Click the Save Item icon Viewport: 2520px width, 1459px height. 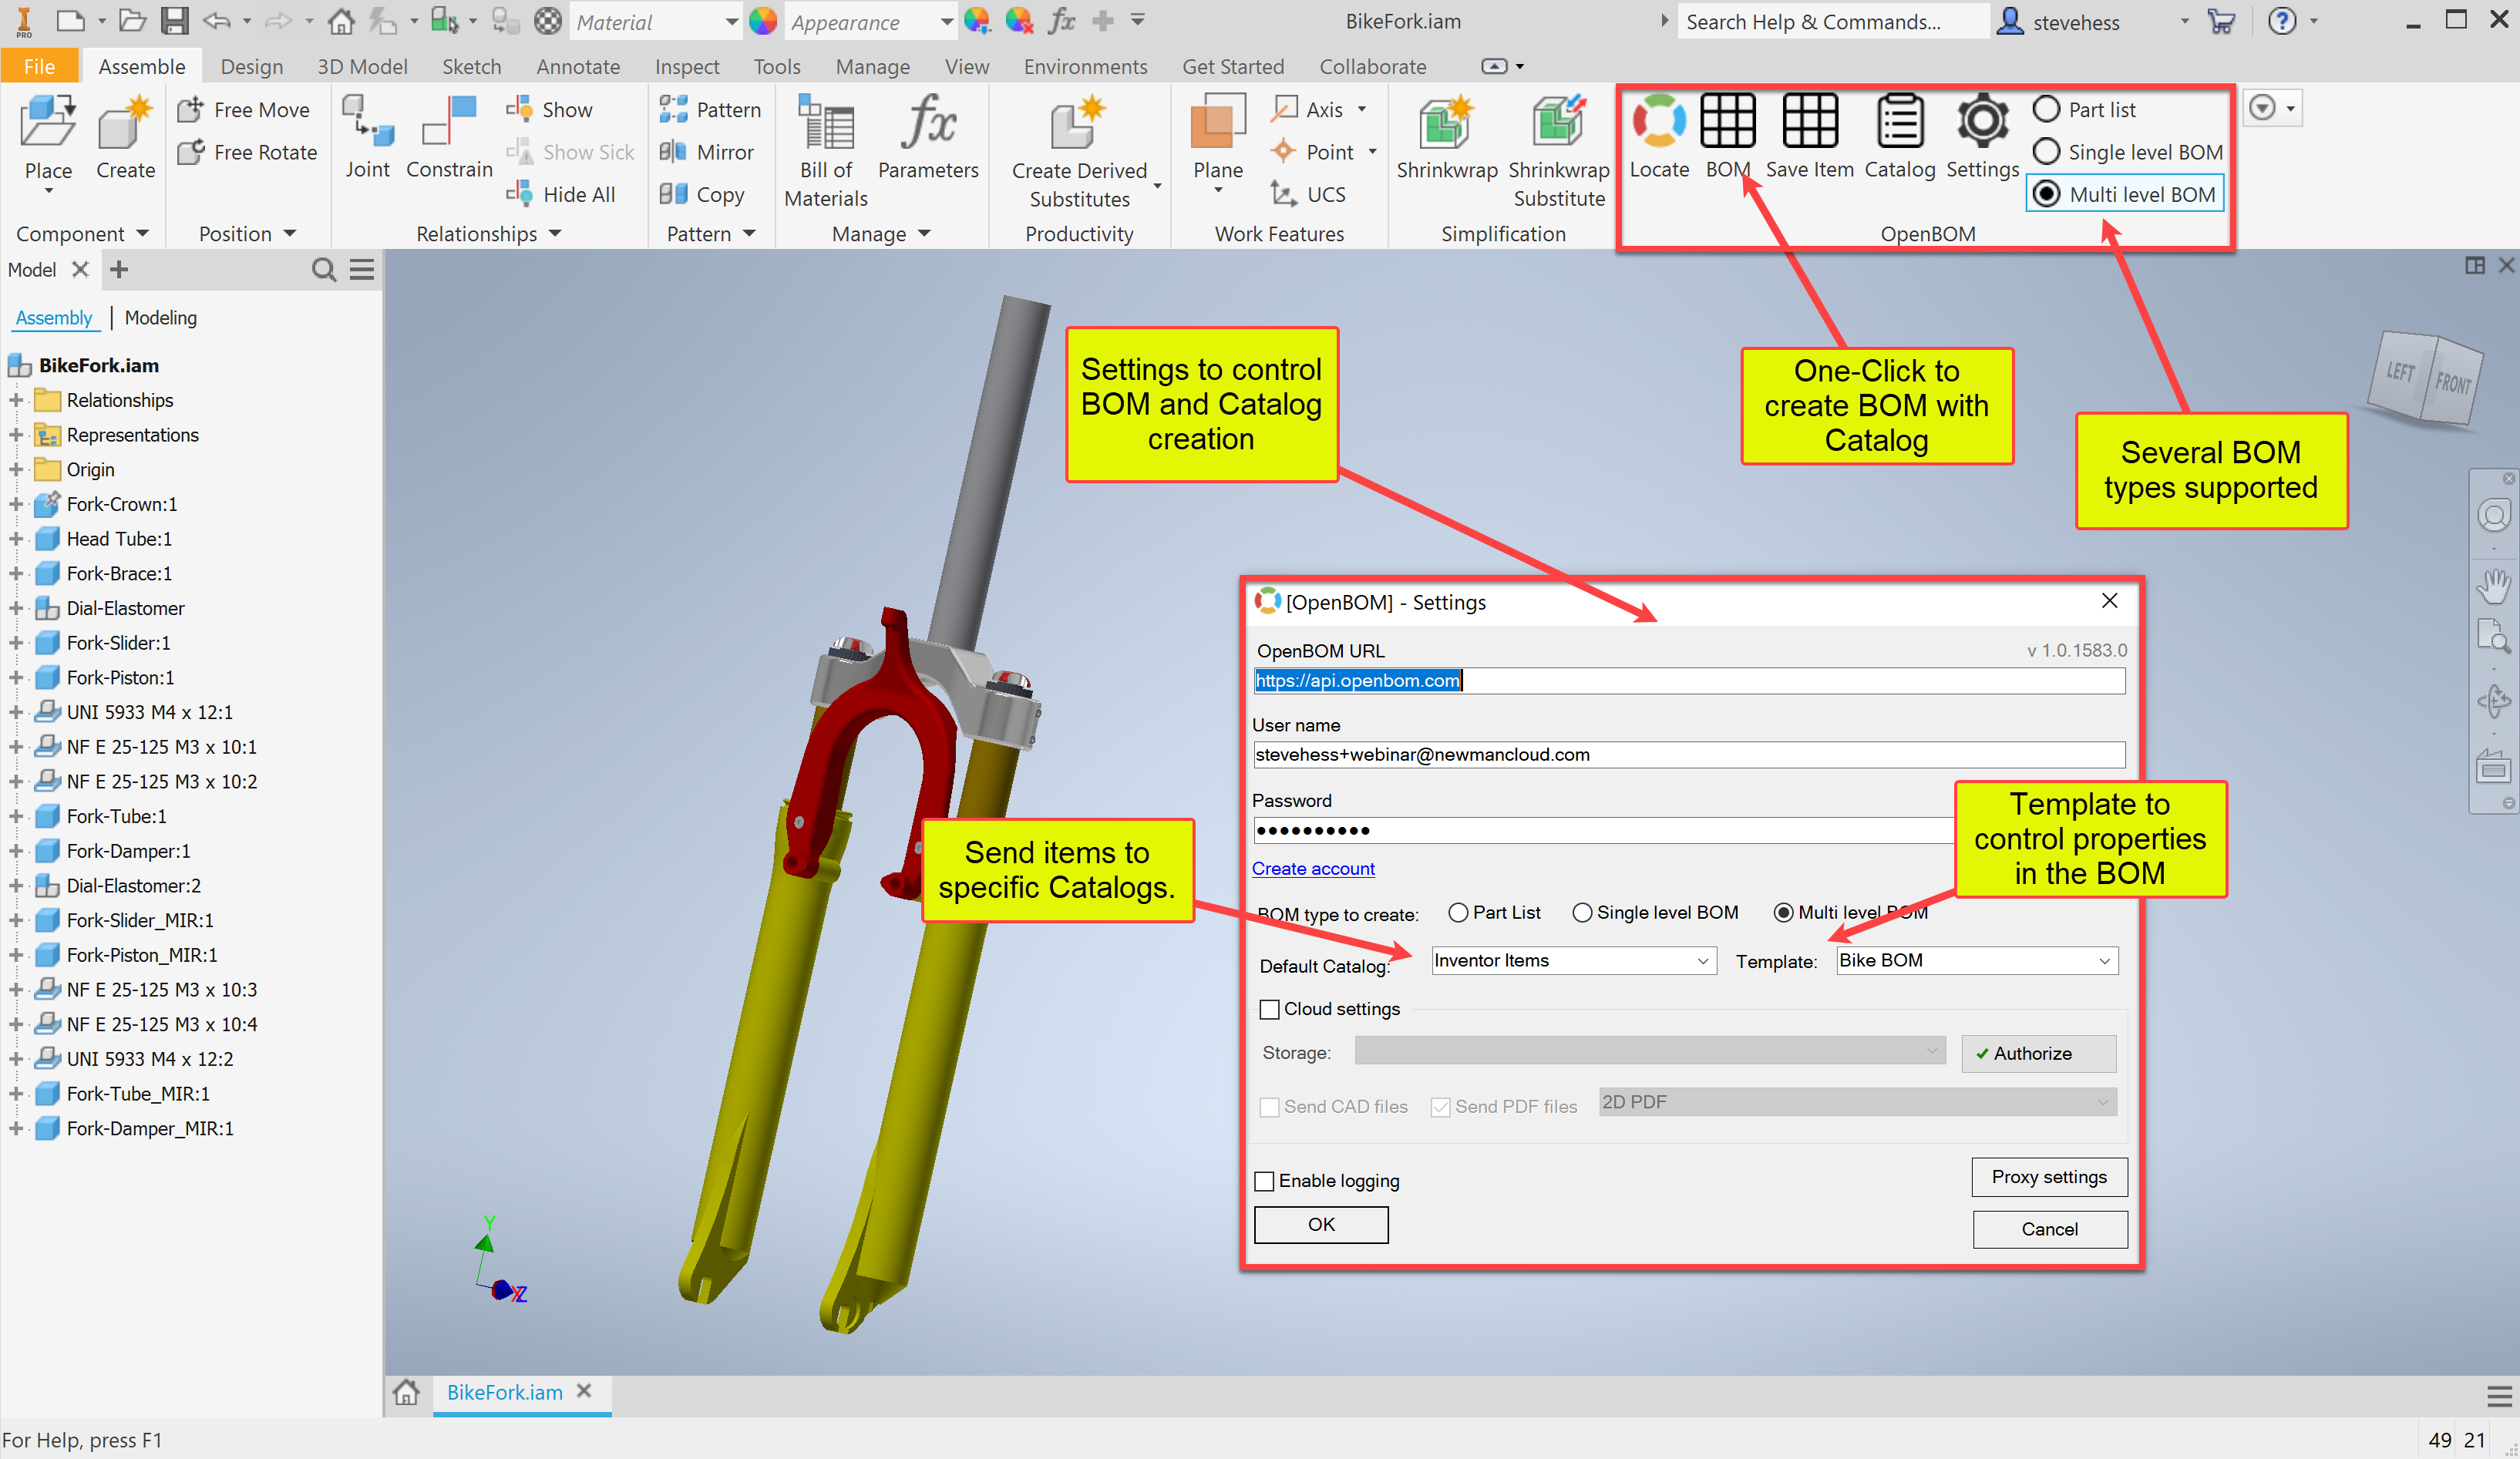click(1809, 122)
